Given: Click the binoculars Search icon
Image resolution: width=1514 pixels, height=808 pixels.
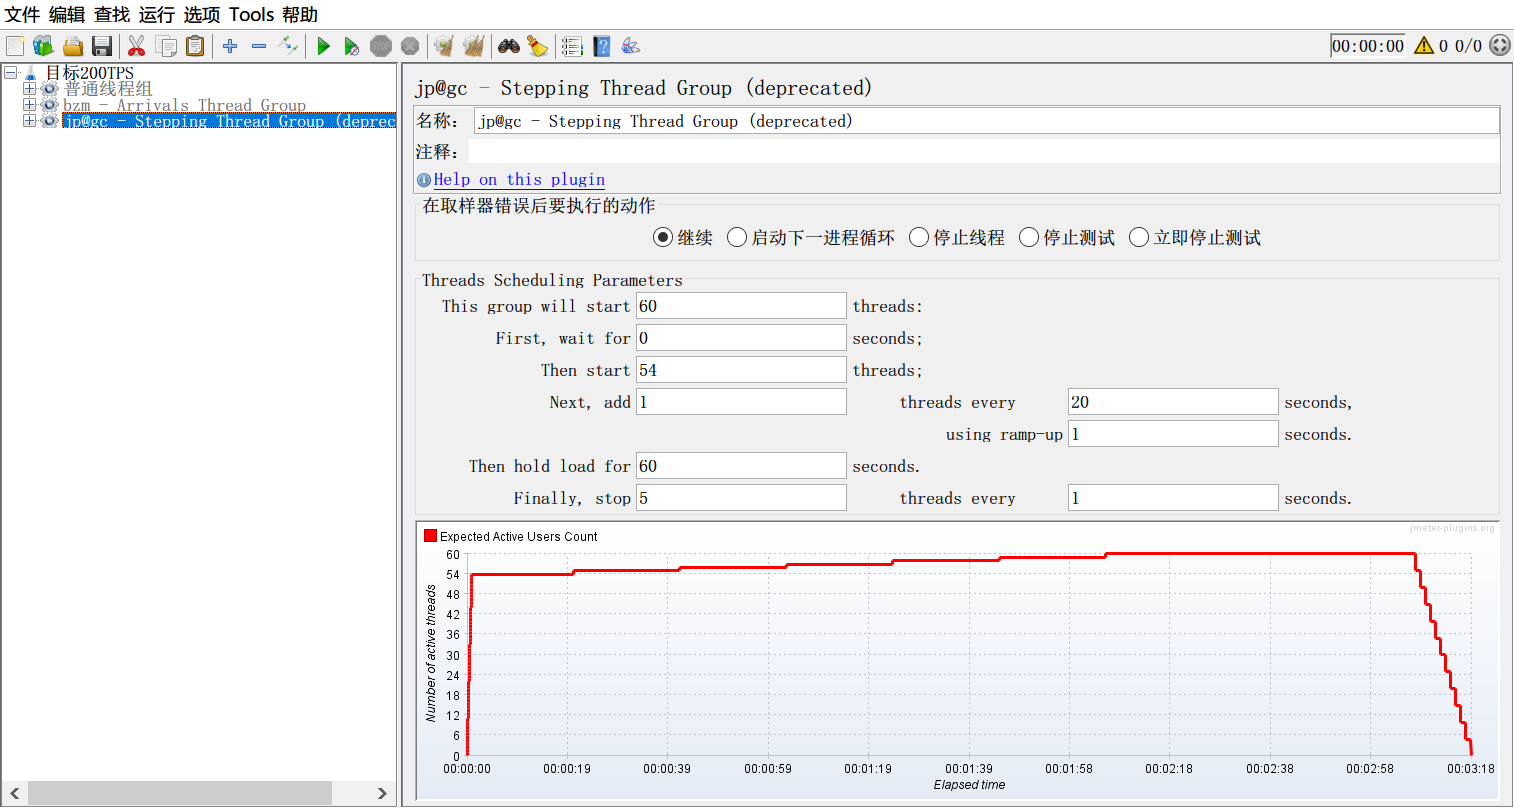Looking at the screenshot, I should (x=509, y=46).
